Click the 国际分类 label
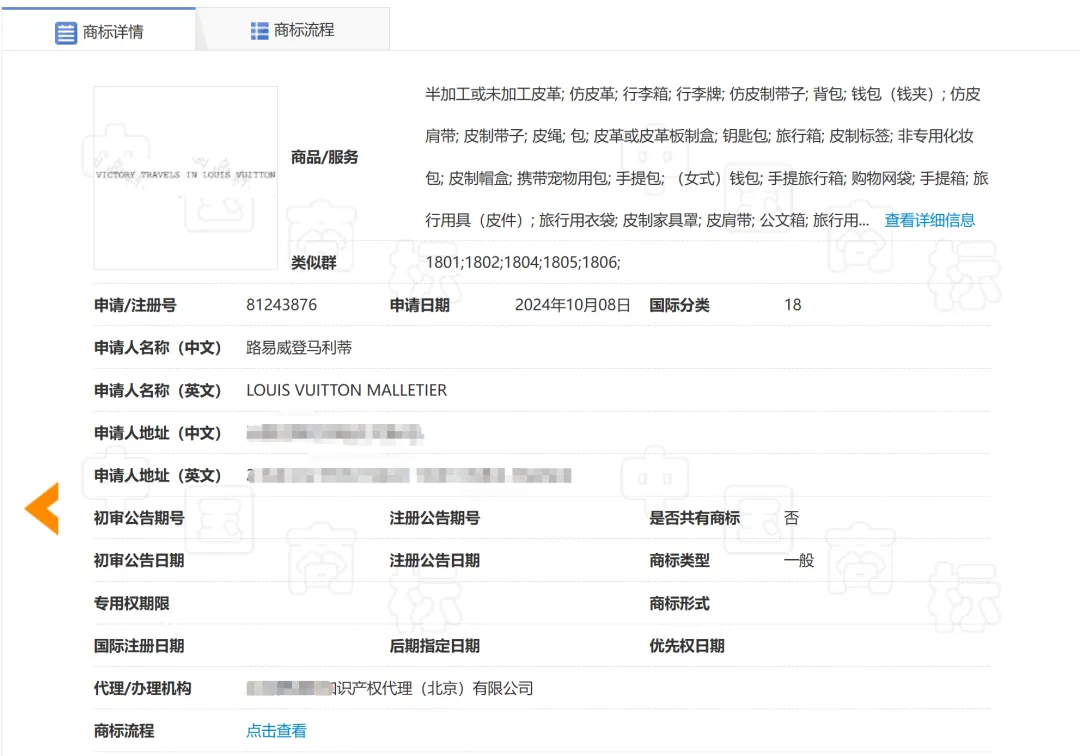The height and width of the screenshot is (756, 1080). pos(679,305)
